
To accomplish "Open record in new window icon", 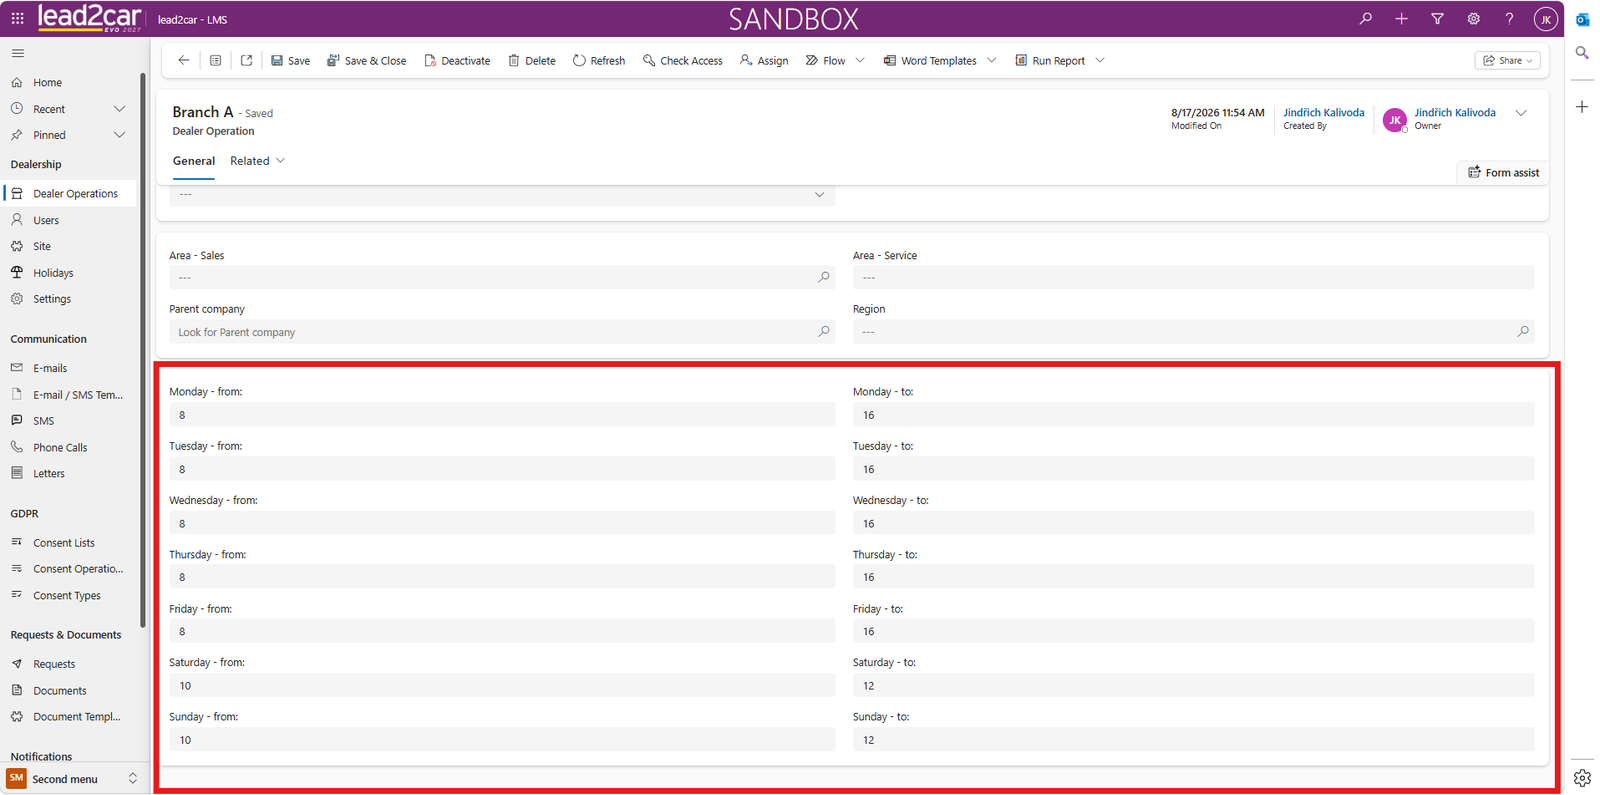I will coord(246,60).
